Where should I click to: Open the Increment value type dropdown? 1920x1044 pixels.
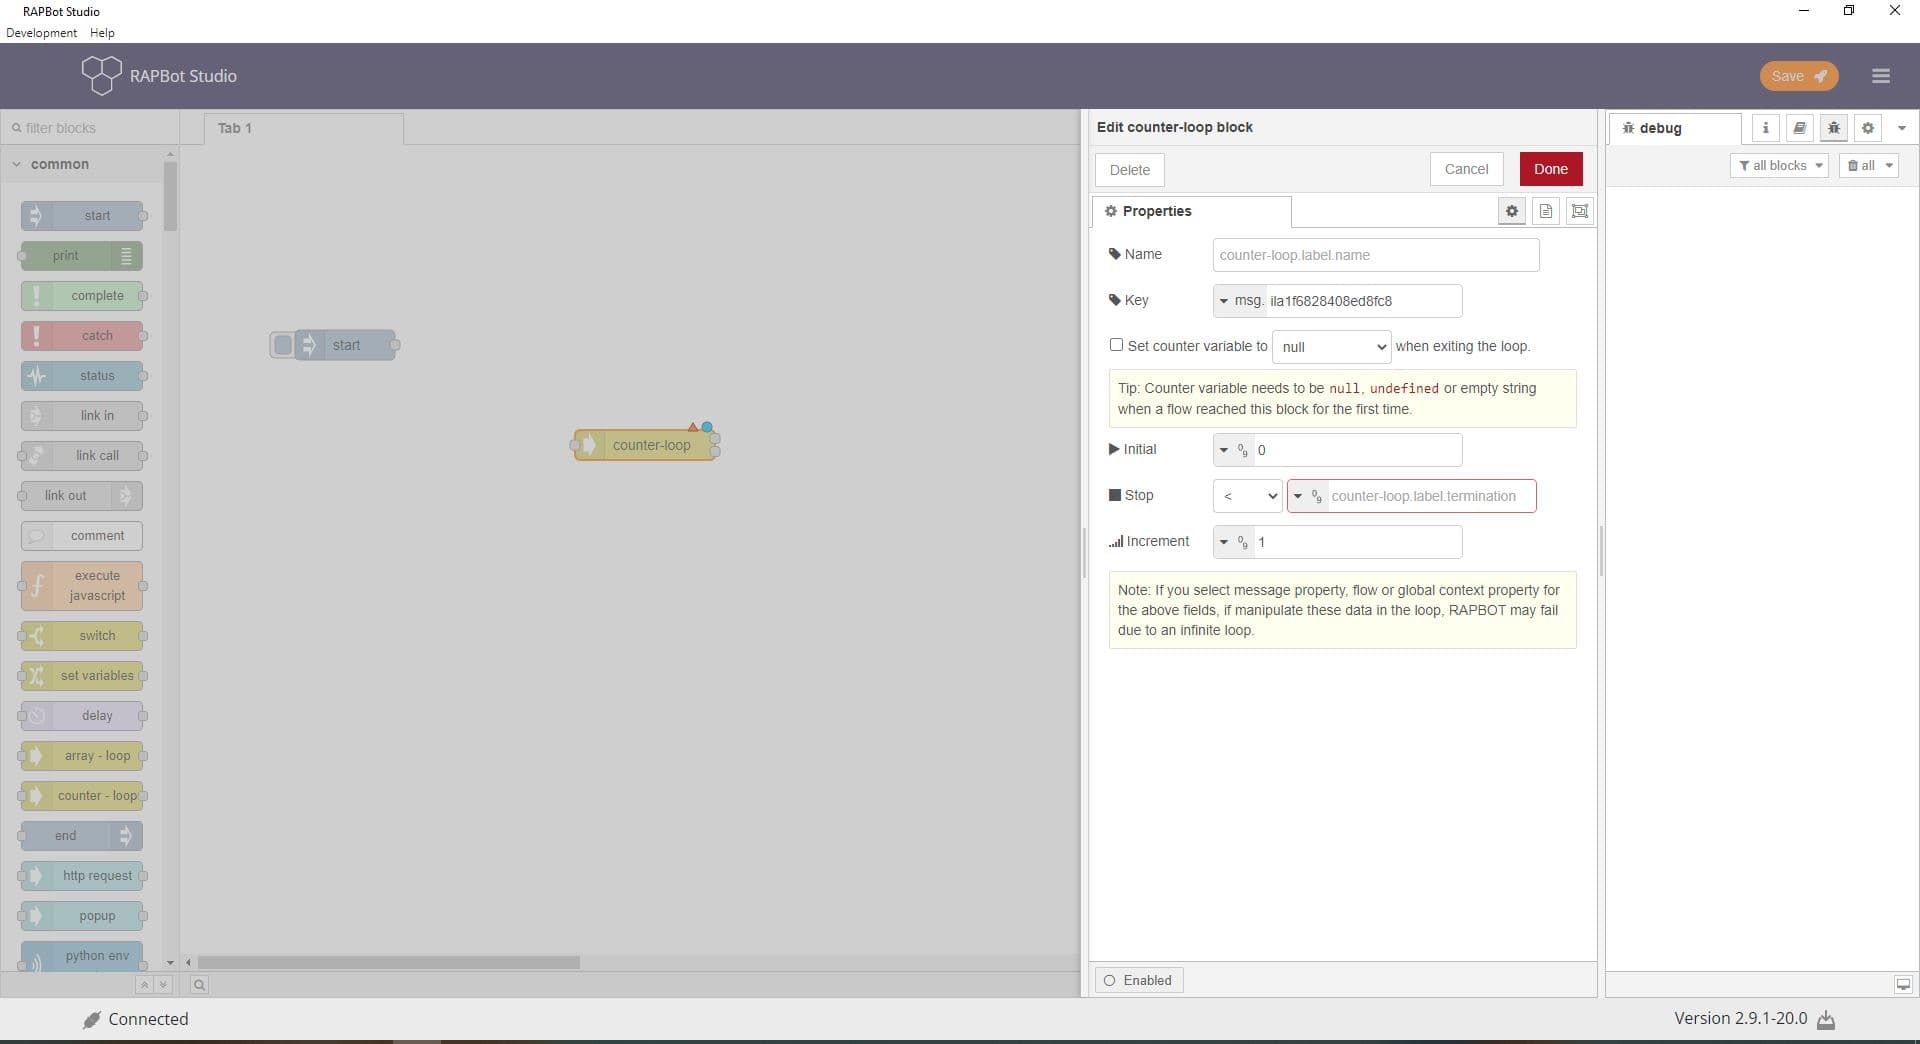1233,542
